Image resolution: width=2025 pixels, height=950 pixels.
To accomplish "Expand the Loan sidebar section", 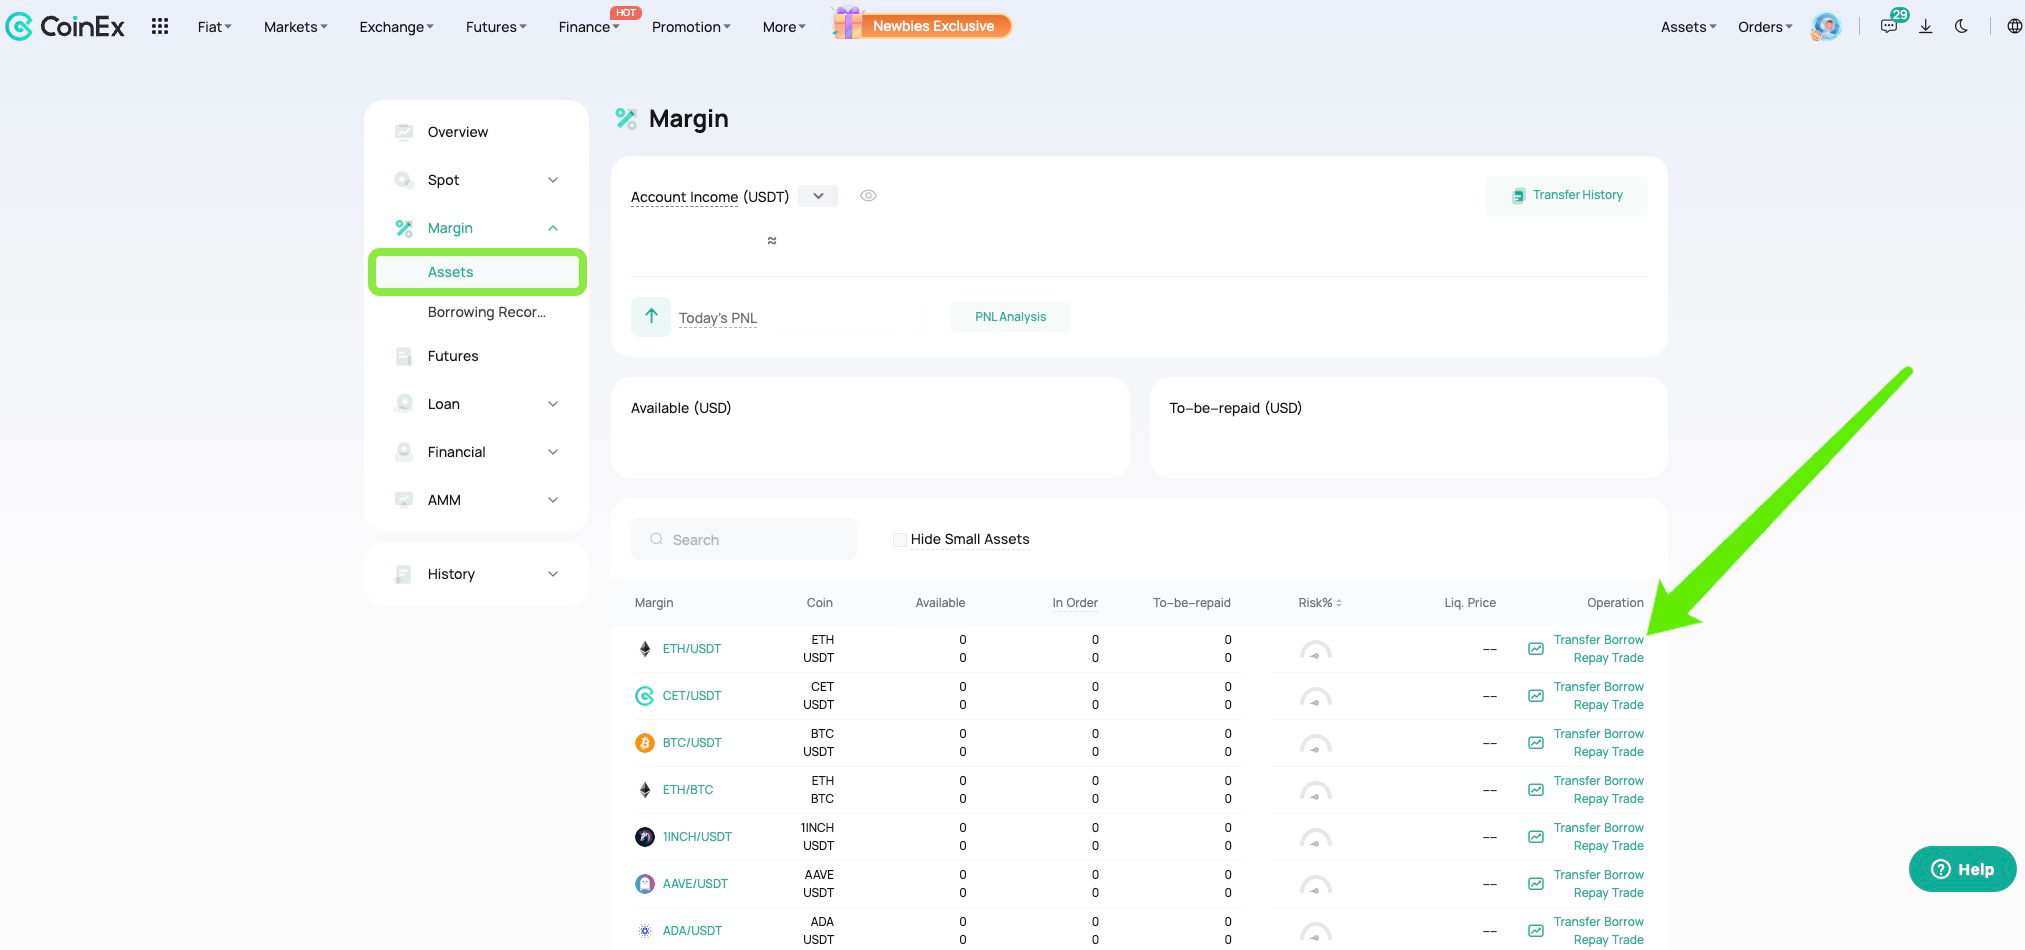I will point(553,404).
